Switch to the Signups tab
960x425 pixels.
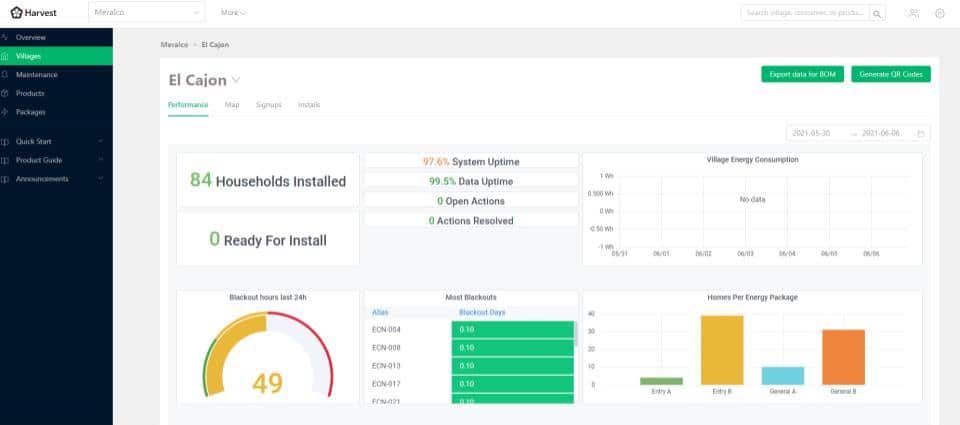point(268,104)
